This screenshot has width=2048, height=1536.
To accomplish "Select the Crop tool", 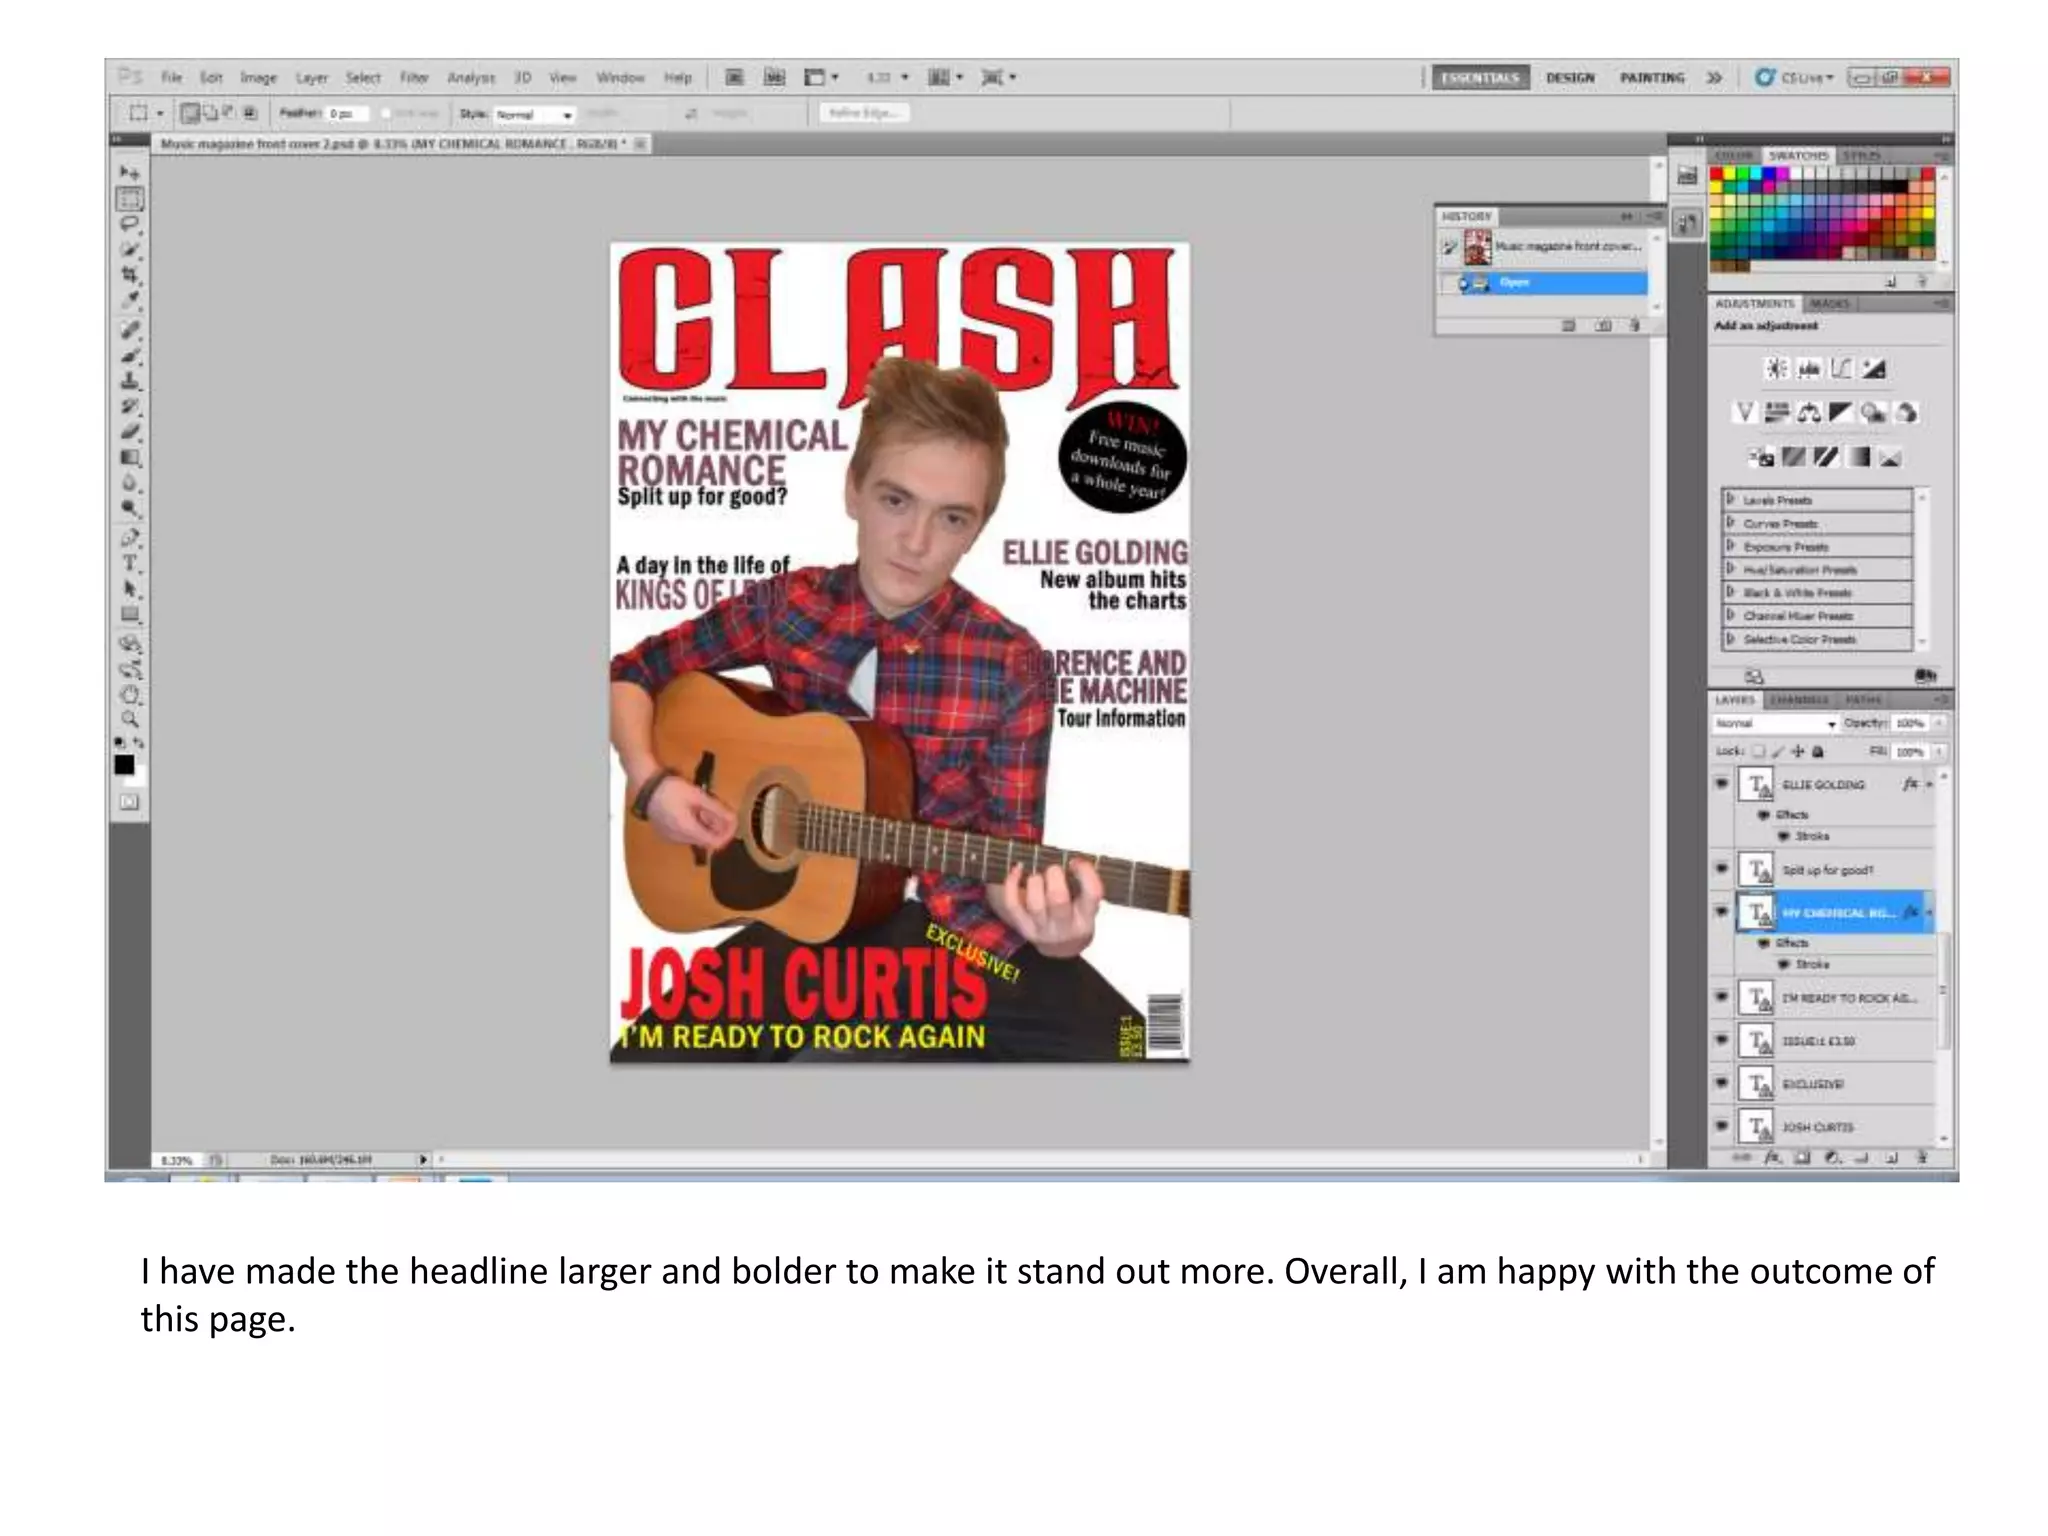I will 130,274.
